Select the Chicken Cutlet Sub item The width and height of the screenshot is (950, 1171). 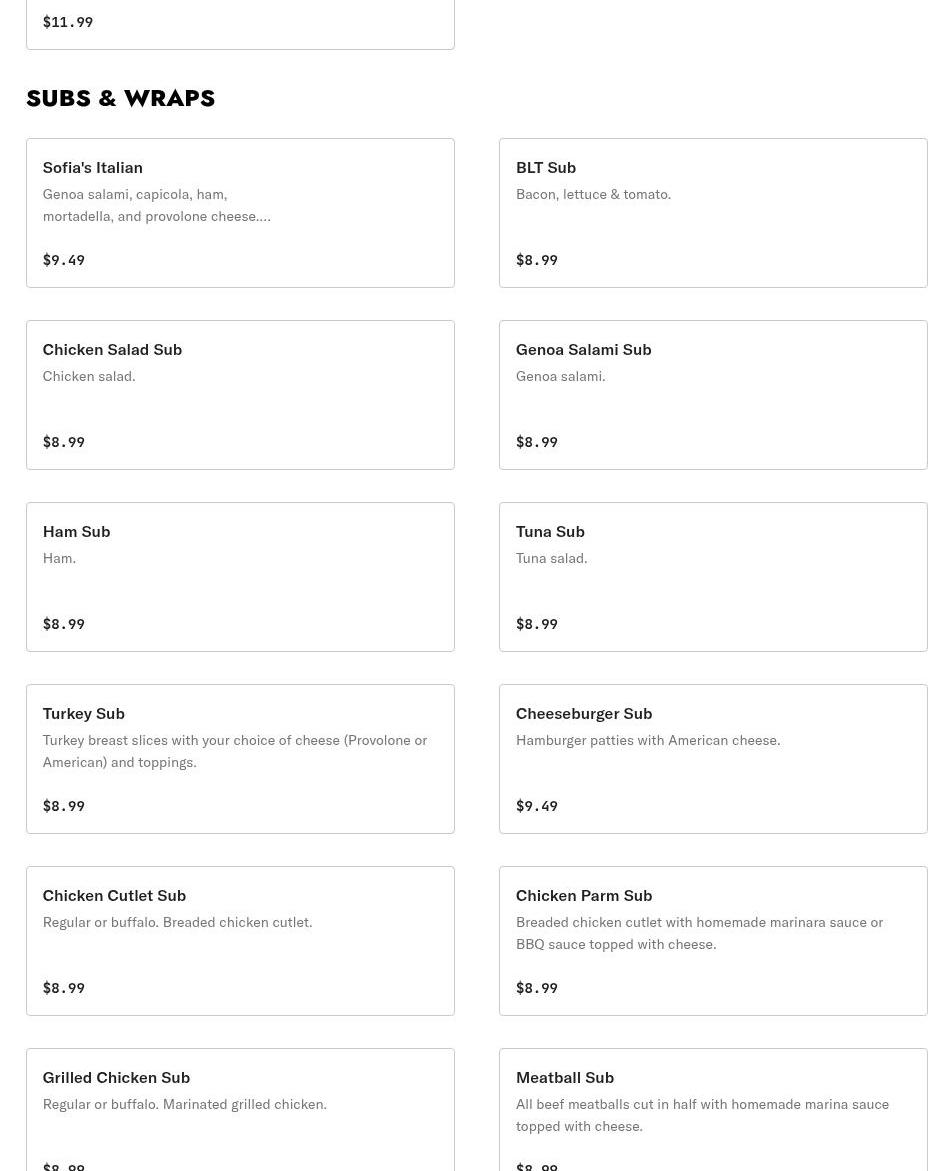240,940
